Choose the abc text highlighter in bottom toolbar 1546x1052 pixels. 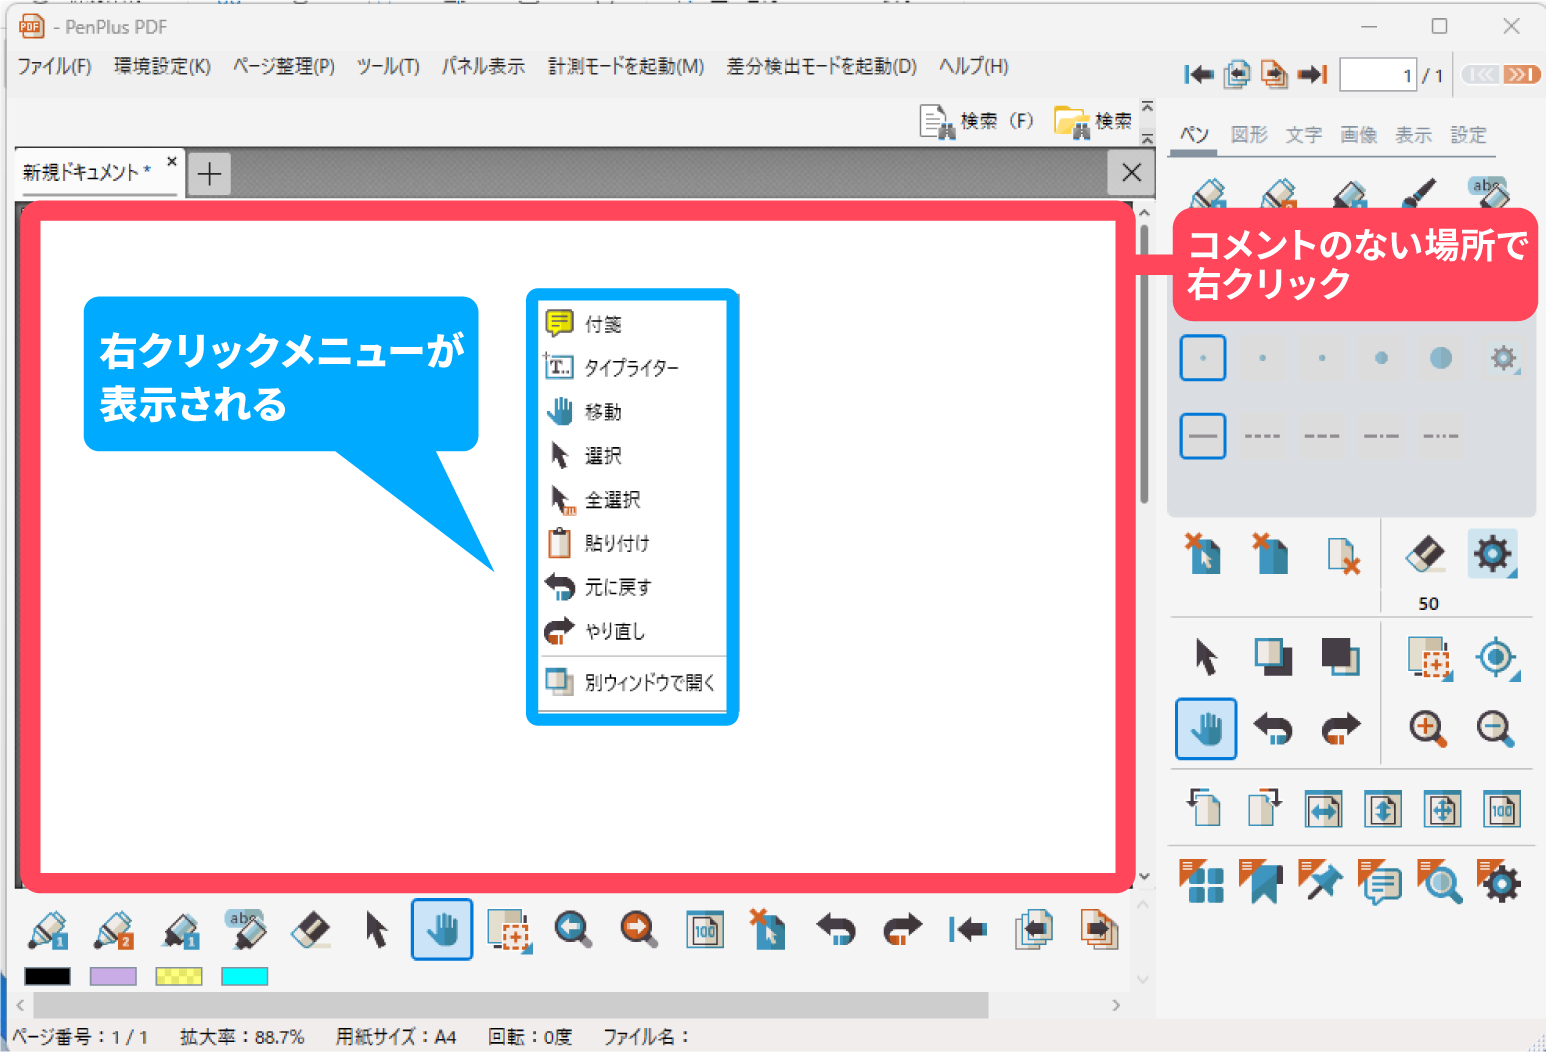[246, 930]
